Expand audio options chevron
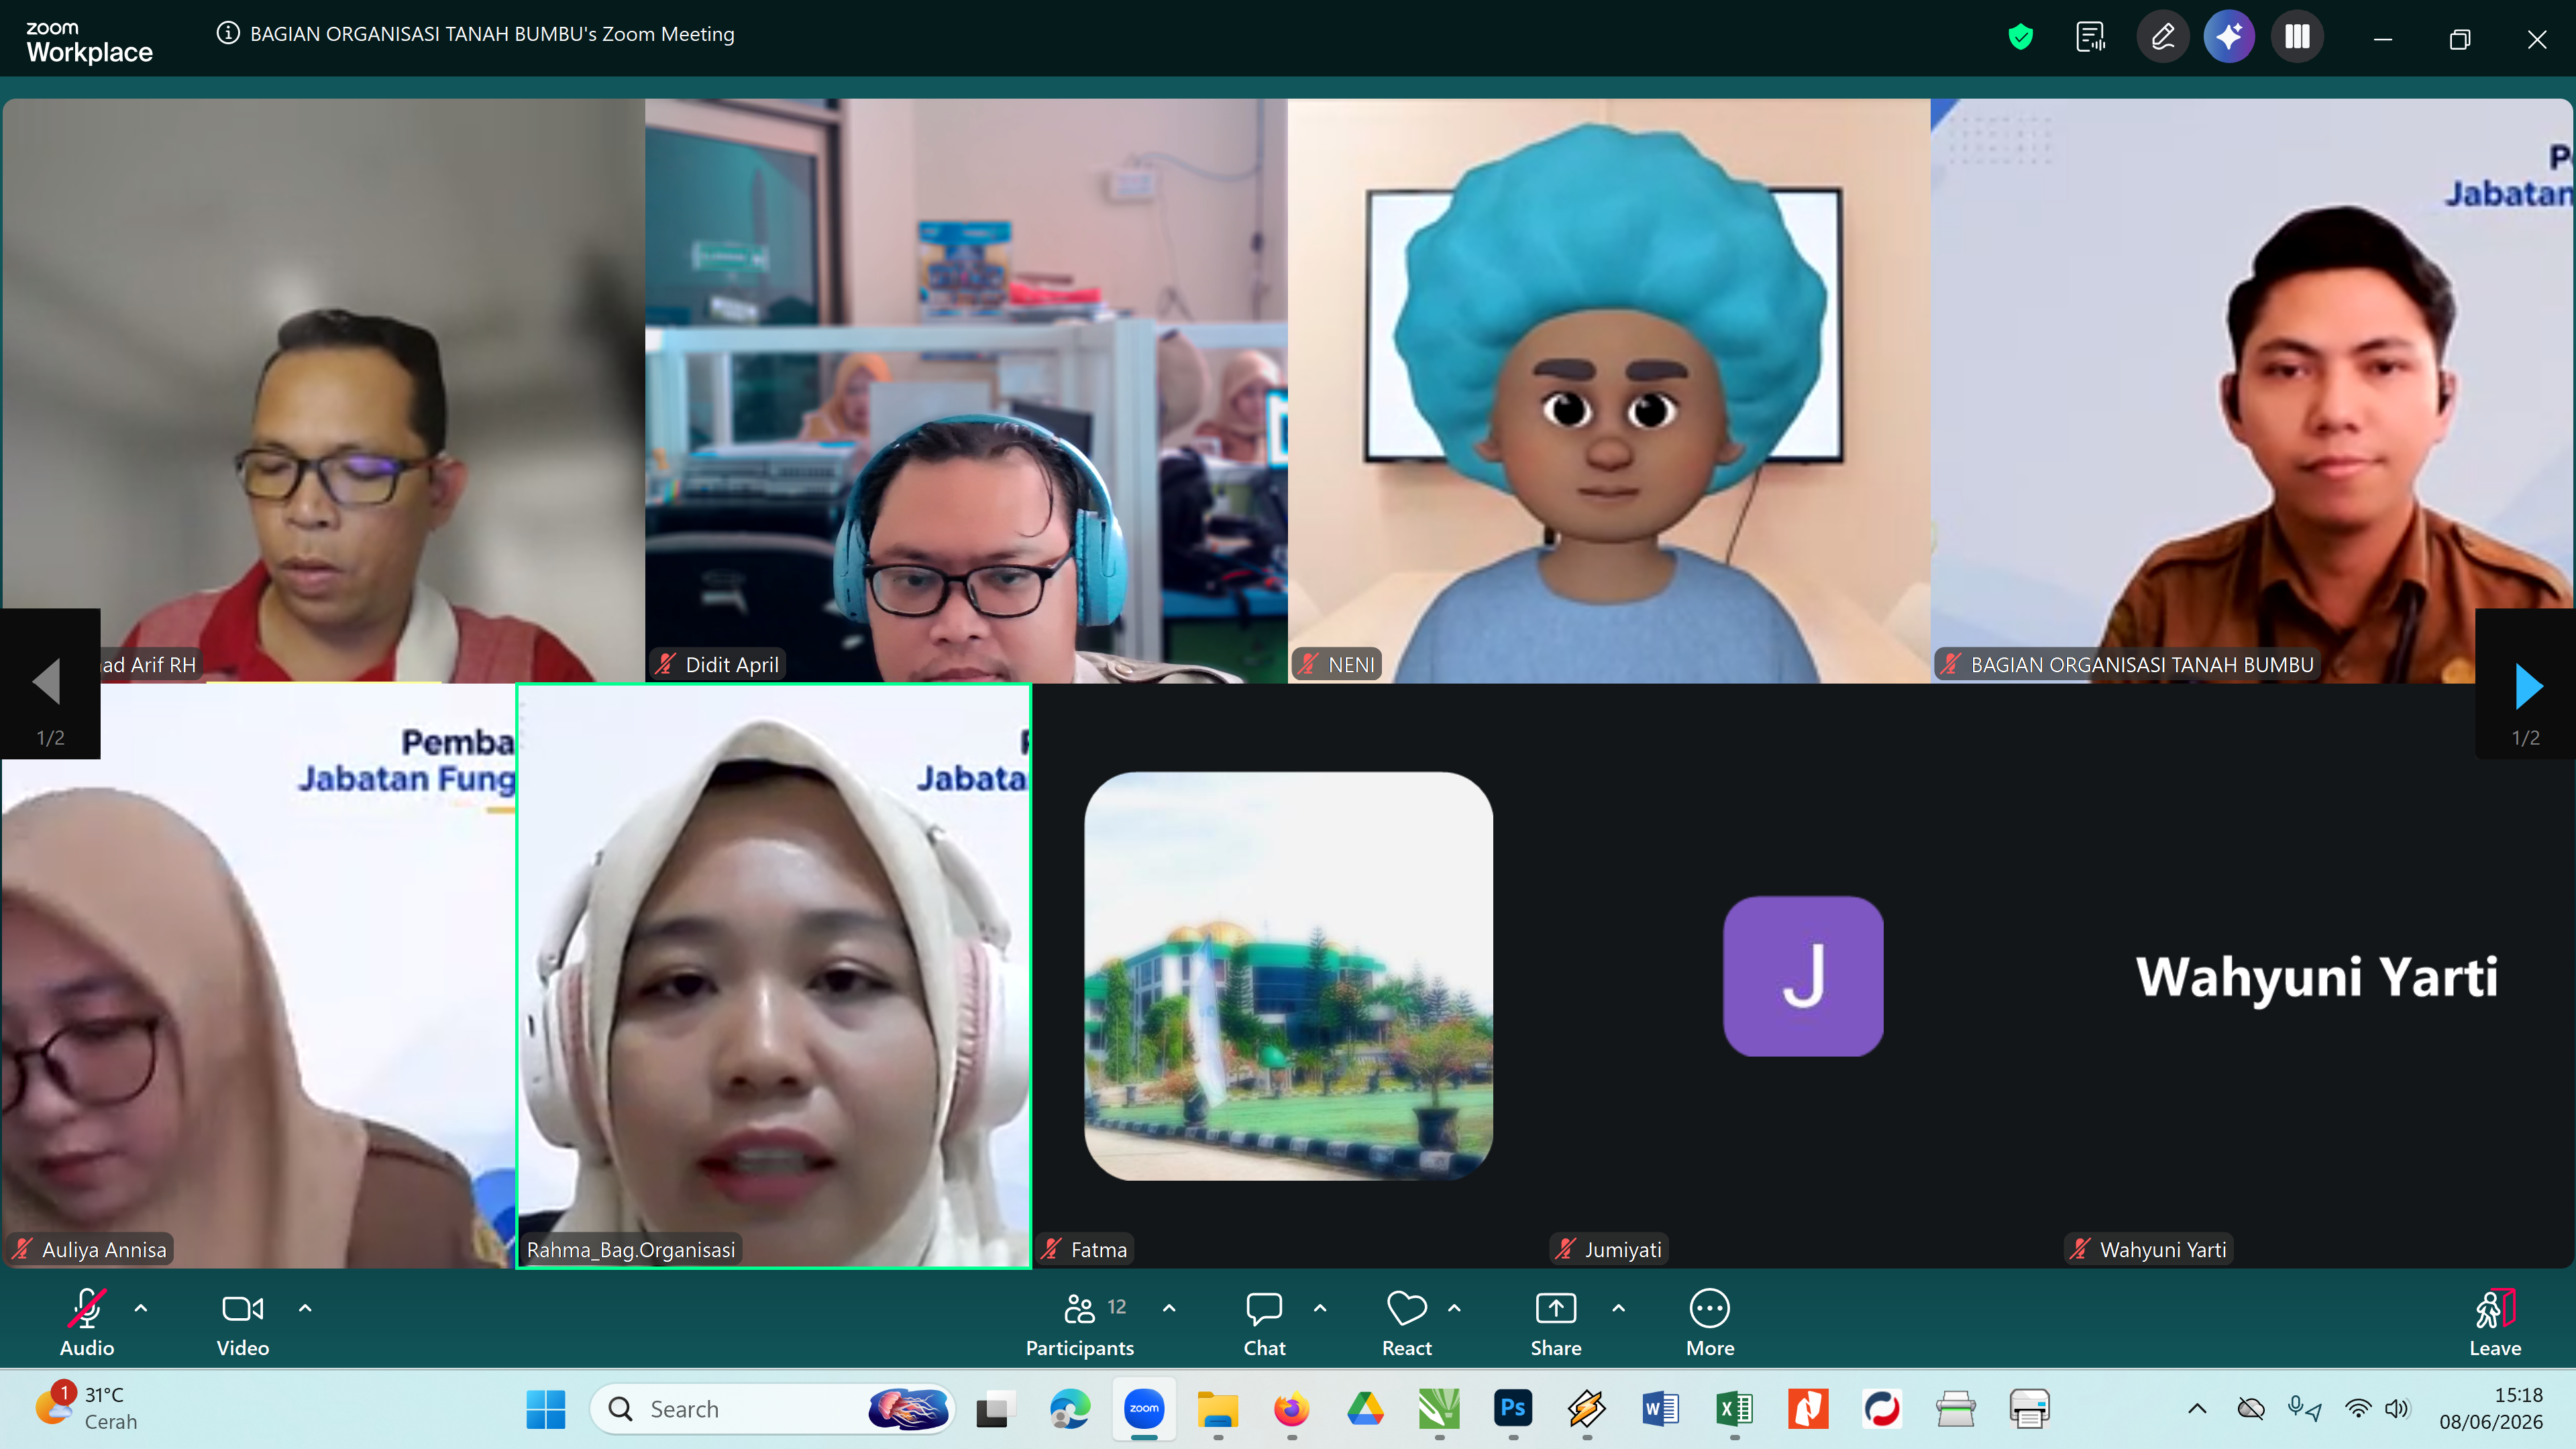 click(x=141, y=1308)
